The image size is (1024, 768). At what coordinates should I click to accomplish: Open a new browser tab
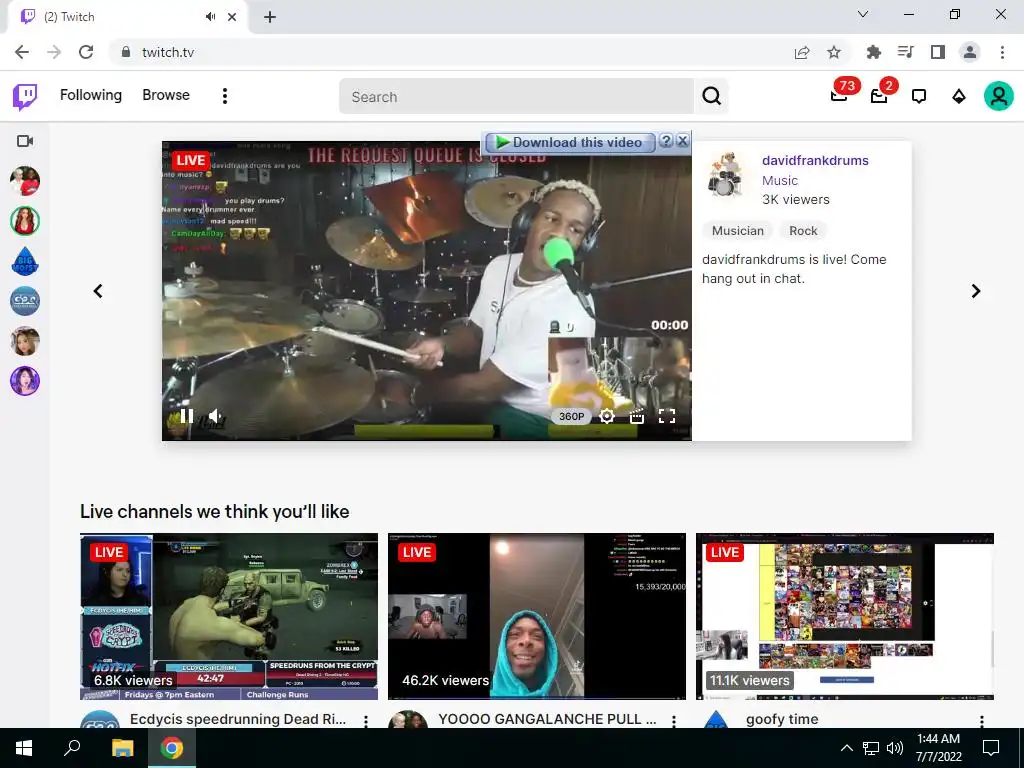(270, 17)
